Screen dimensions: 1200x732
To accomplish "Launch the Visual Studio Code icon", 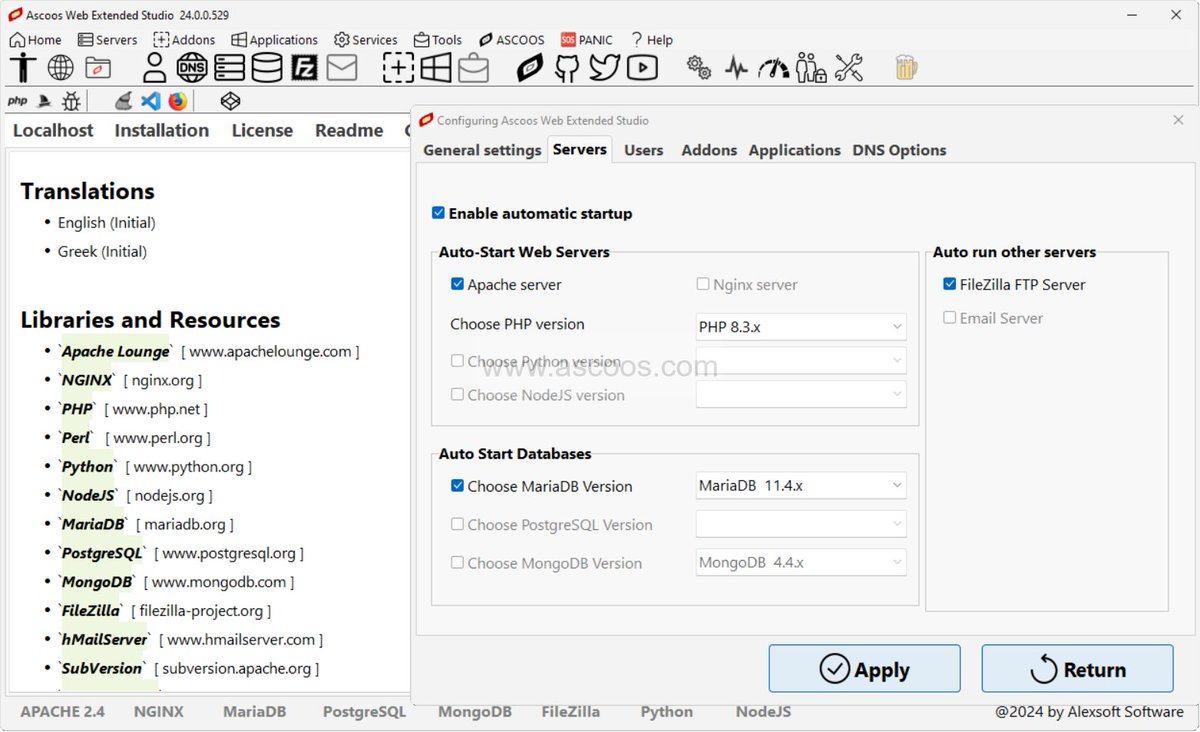I will (x=151, y=101).
